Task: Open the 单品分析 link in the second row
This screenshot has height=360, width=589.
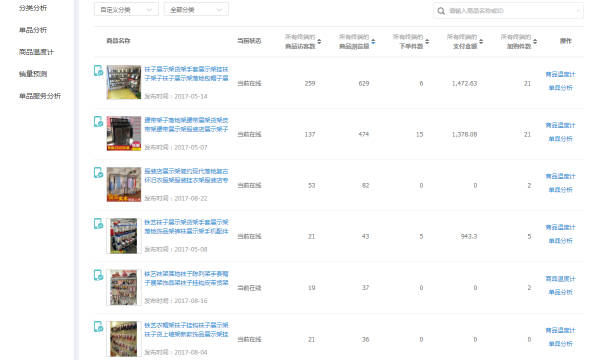Action: pos(560,139)
